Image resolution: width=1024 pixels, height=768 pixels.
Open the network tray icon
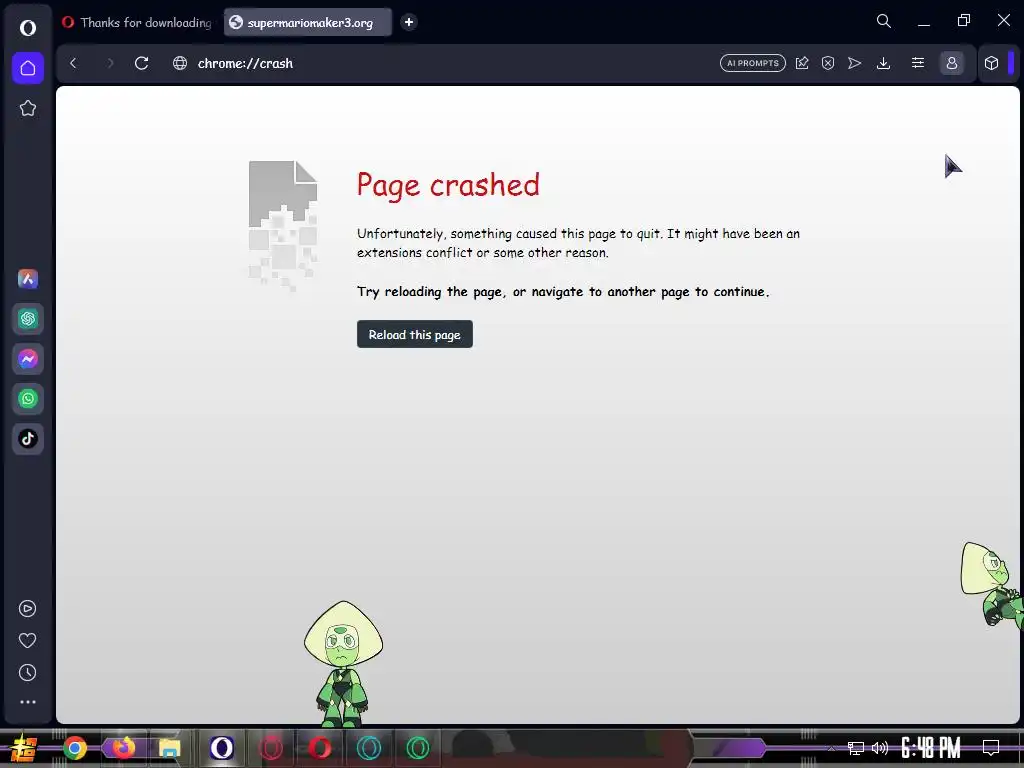(x=856, y=748)
